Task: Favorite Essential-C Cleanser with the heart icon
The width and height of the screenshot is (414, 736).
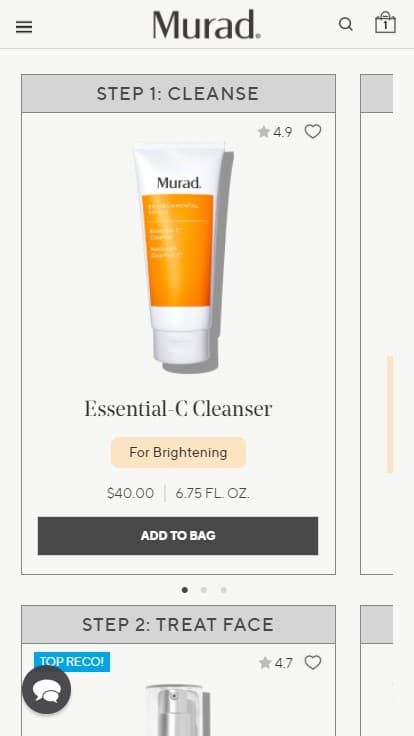Action: click(x=313, y=131)
